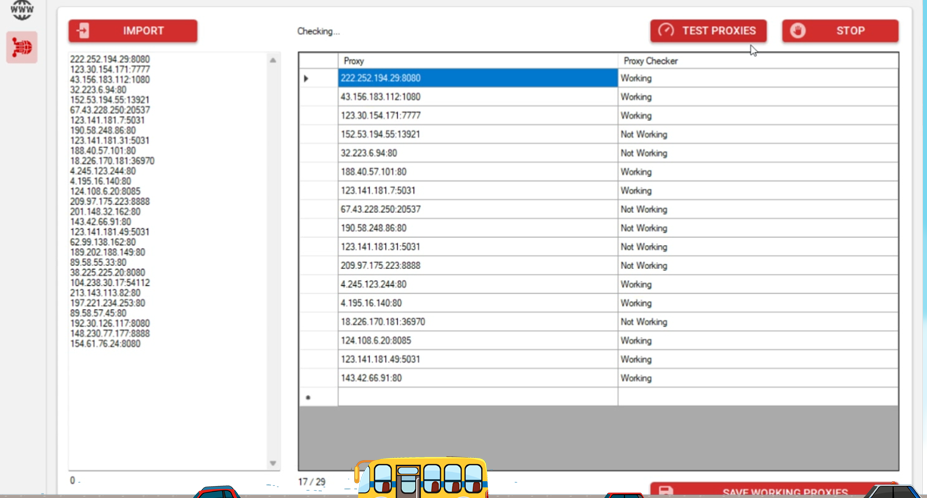Click the new-row asterisk marker
Image resolution: width=927 pixels, height=498 pixels.
click(308, 397)
